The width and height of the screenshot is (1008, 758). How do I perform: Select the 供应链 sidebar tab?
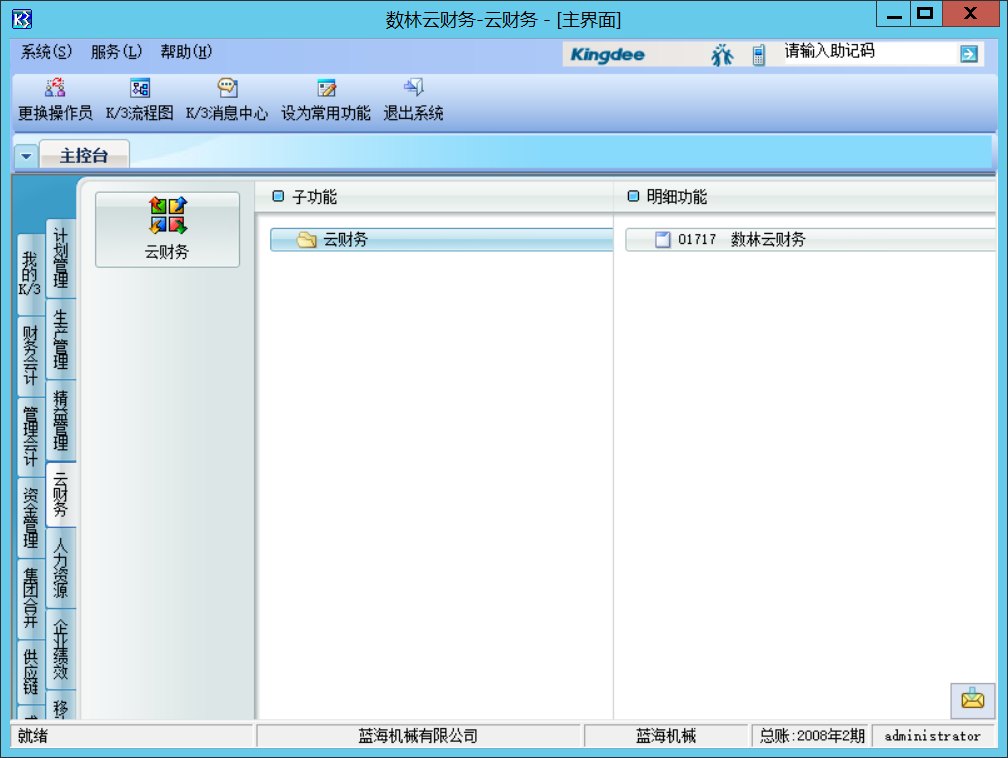tap(30, 672)
